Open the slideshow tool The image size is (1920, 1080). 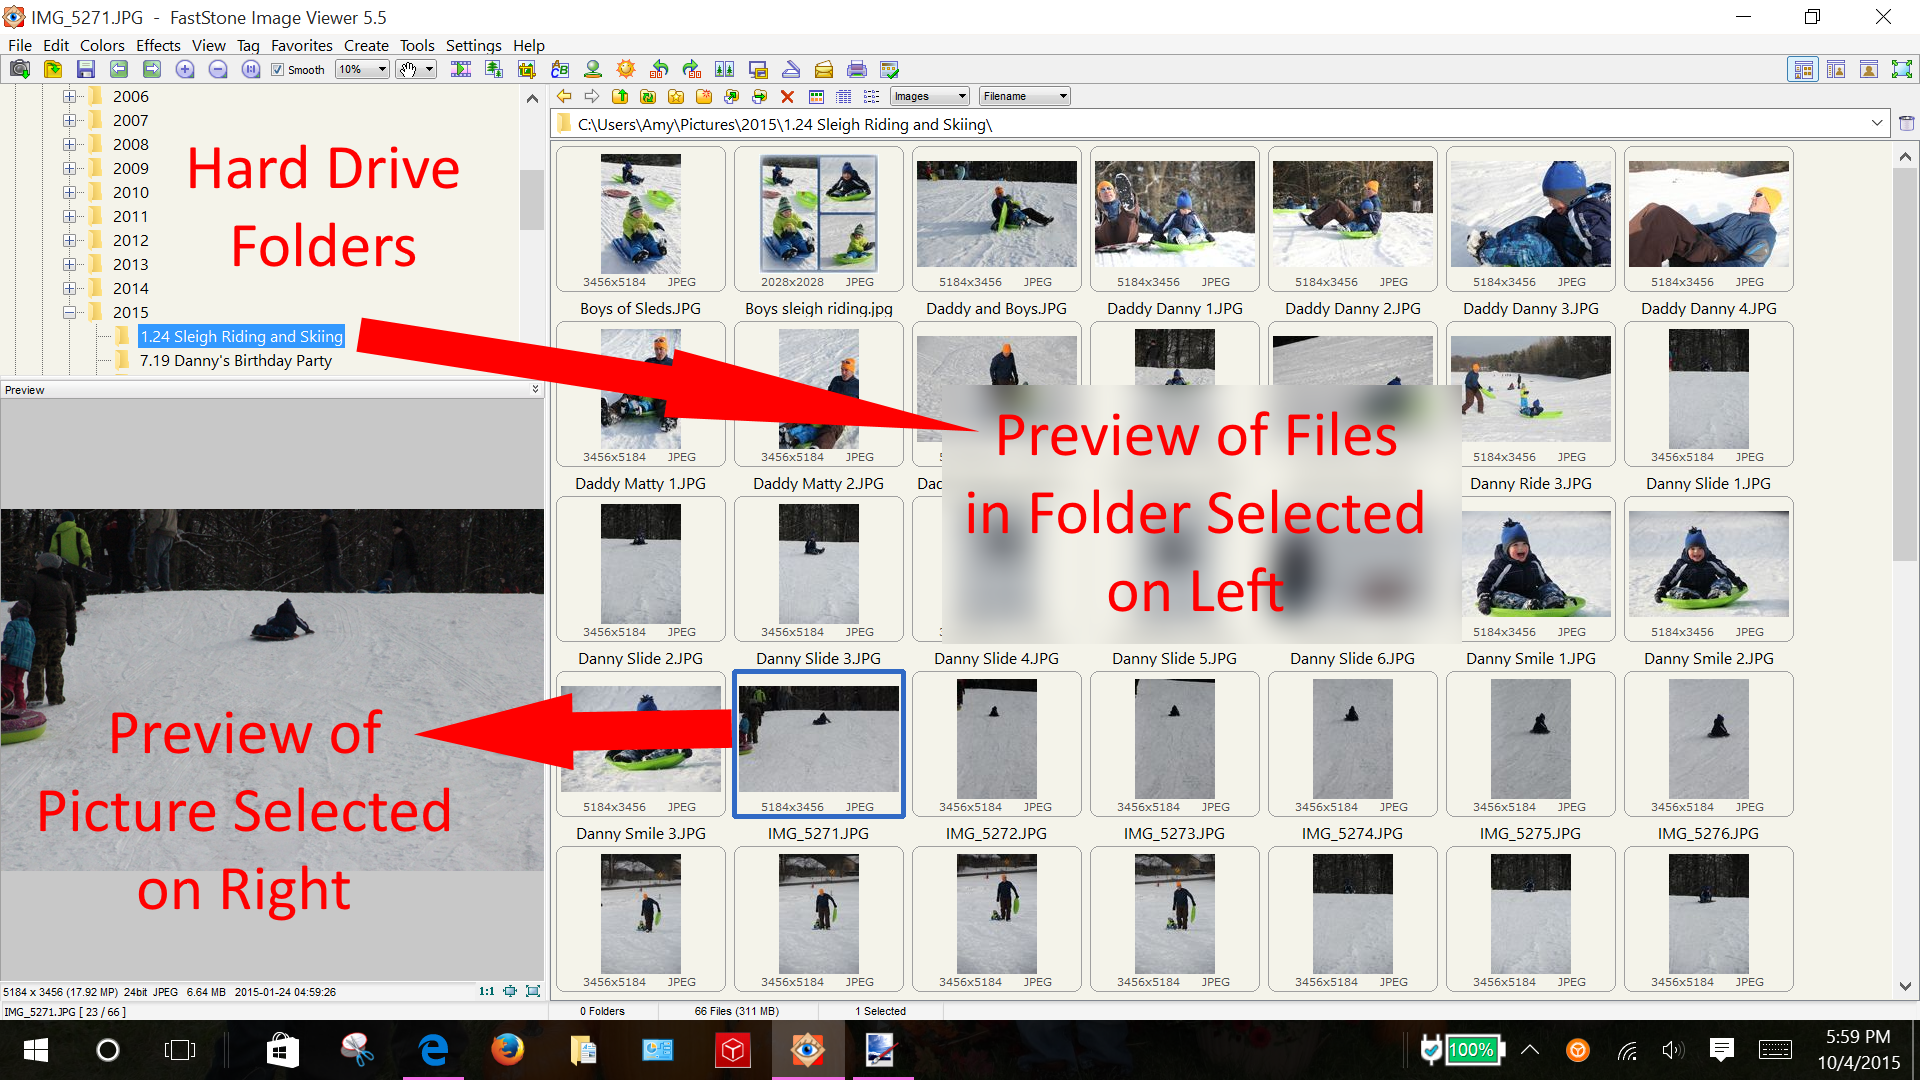[461, 69]
